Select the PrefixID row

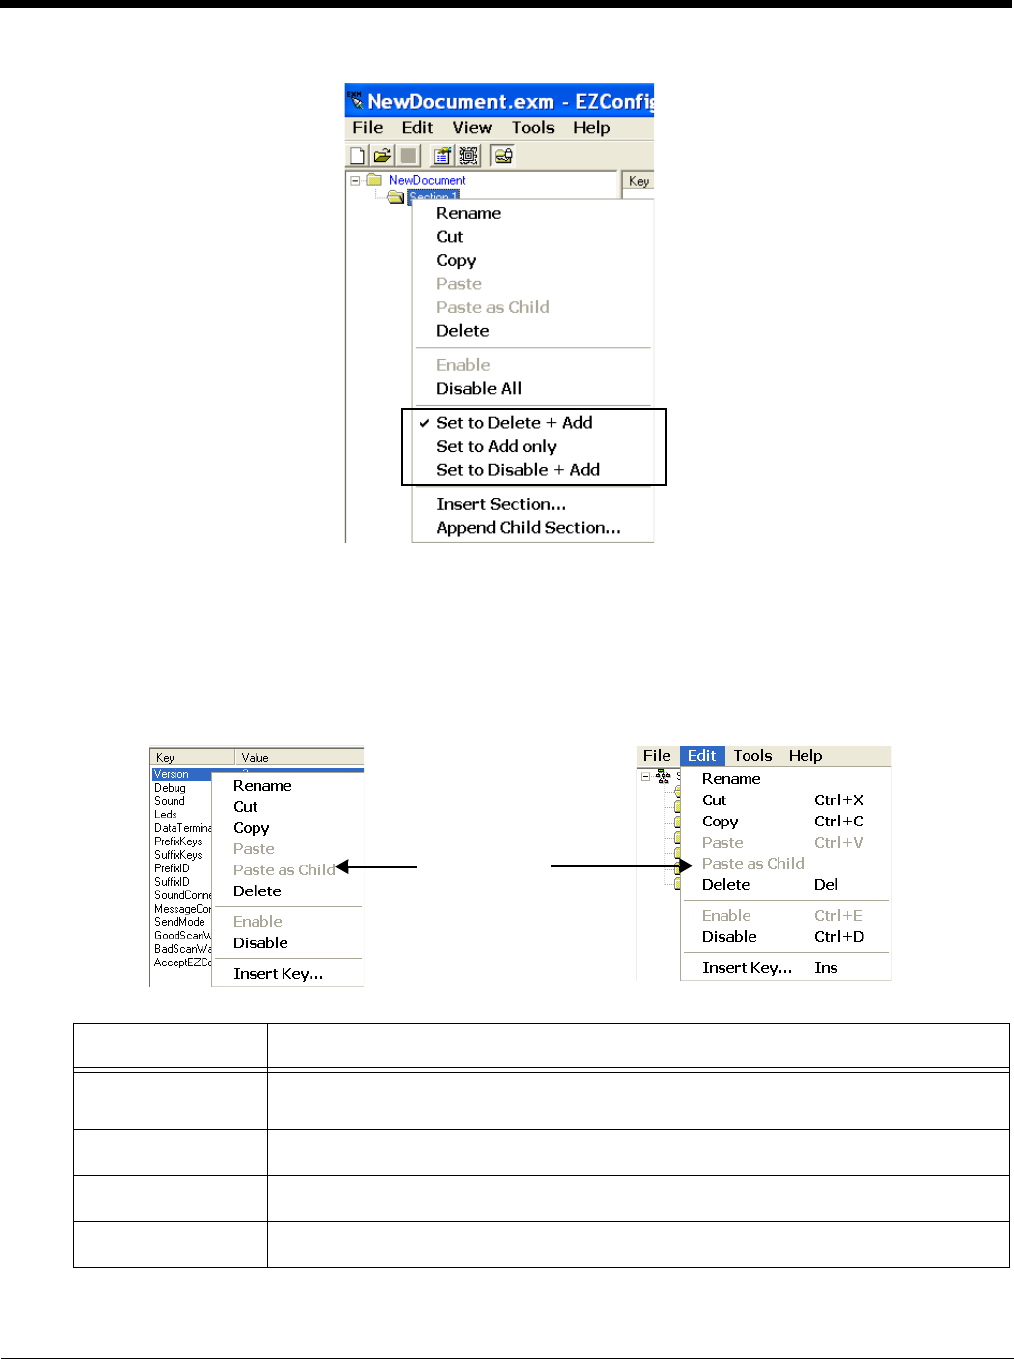click(x=172, y=868)
